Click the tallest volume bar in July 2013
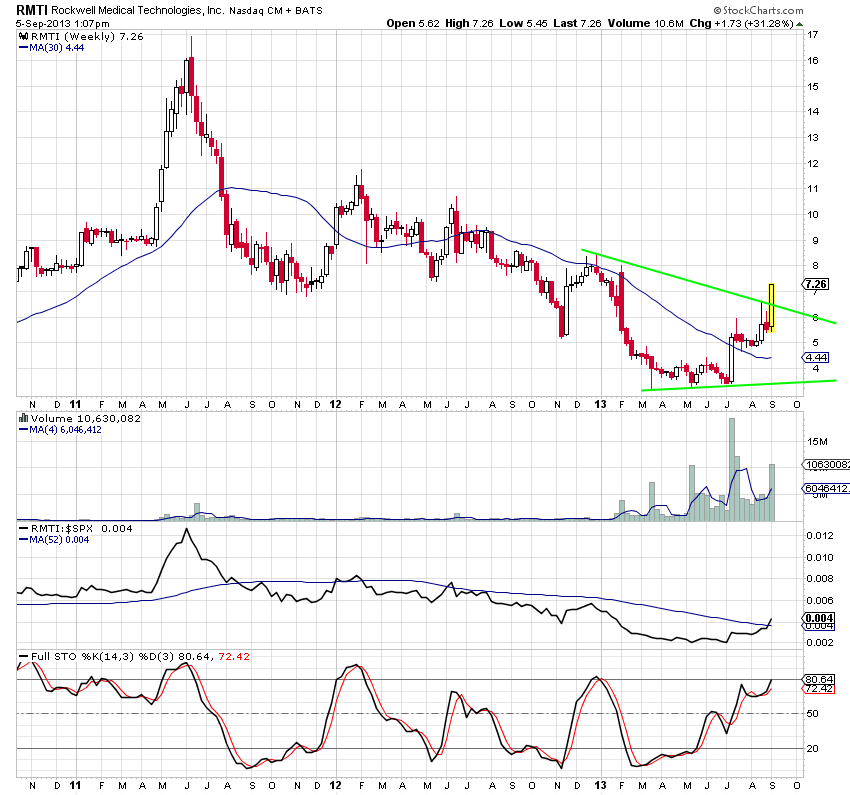Image resolution: width=850 pixels, height=795 pixels. click(x=732, y=469)
